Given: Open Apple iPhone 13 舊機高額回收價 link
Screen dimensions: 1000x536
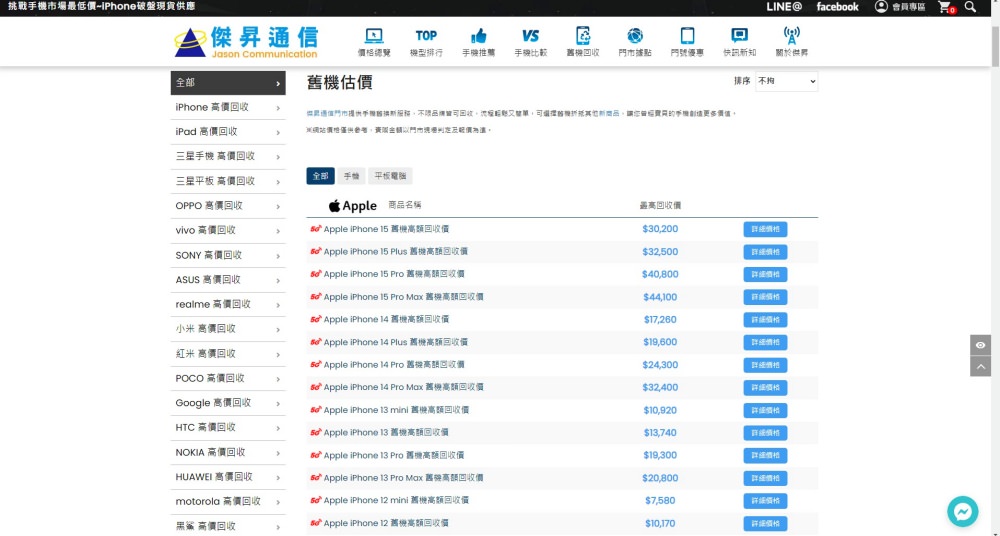Looking at the screenshot, I should 386,433.
